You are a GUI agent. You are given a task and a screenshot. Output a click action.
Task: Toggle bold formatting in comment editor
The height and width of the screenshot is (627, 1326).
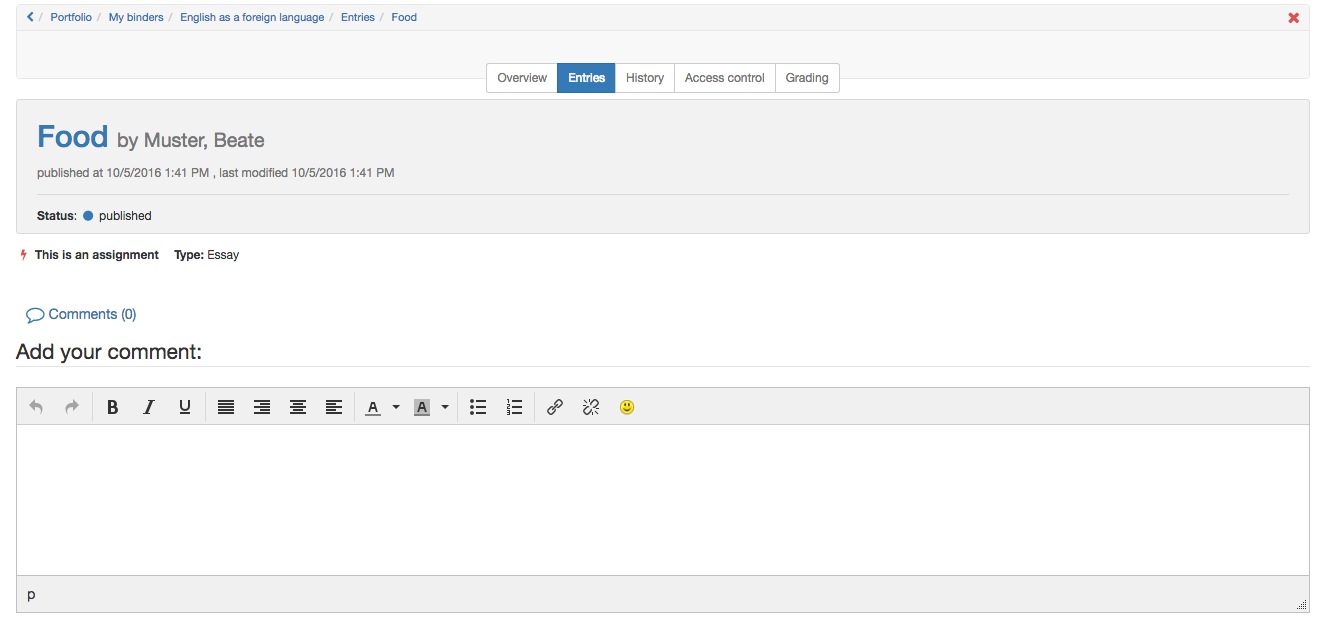(x=113, y=407)
